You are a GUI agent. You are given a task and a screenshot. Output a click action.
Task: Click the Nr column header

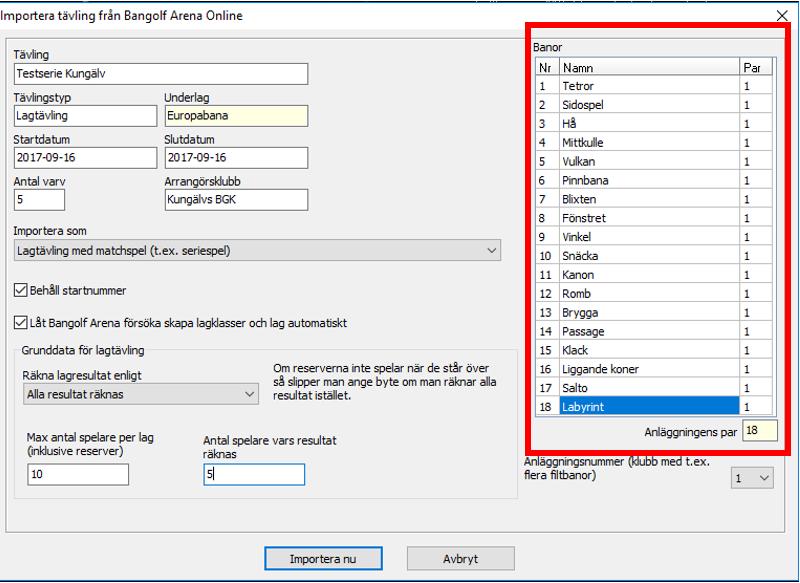tap(547, 67)
